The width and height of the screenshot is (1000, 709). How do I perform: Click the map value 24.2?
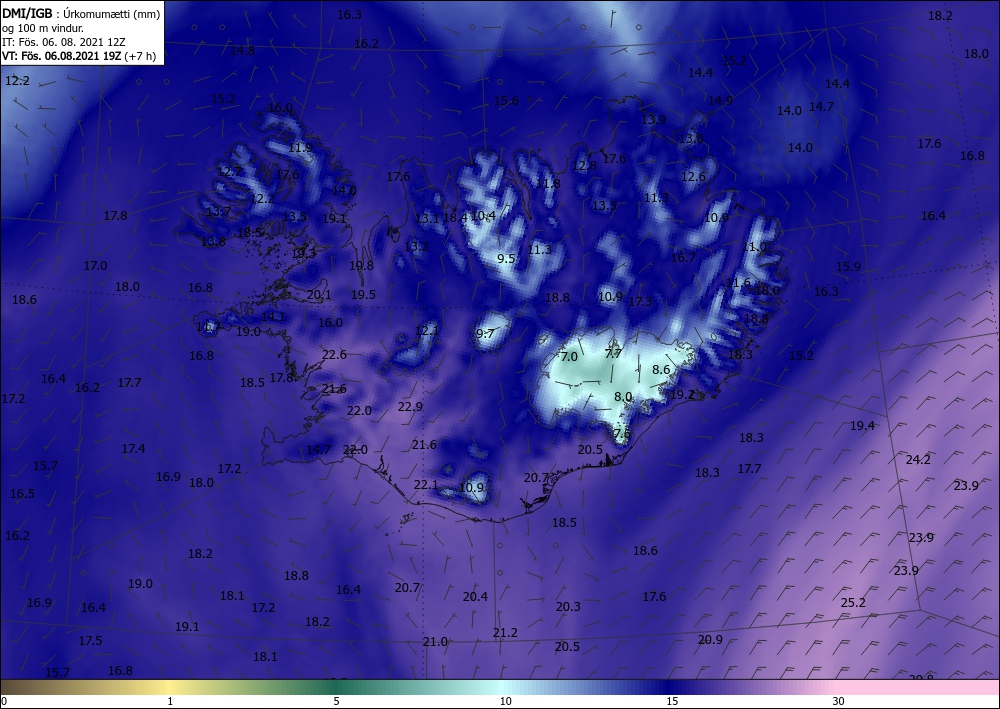pyautogui.click(x=918, y=460)
